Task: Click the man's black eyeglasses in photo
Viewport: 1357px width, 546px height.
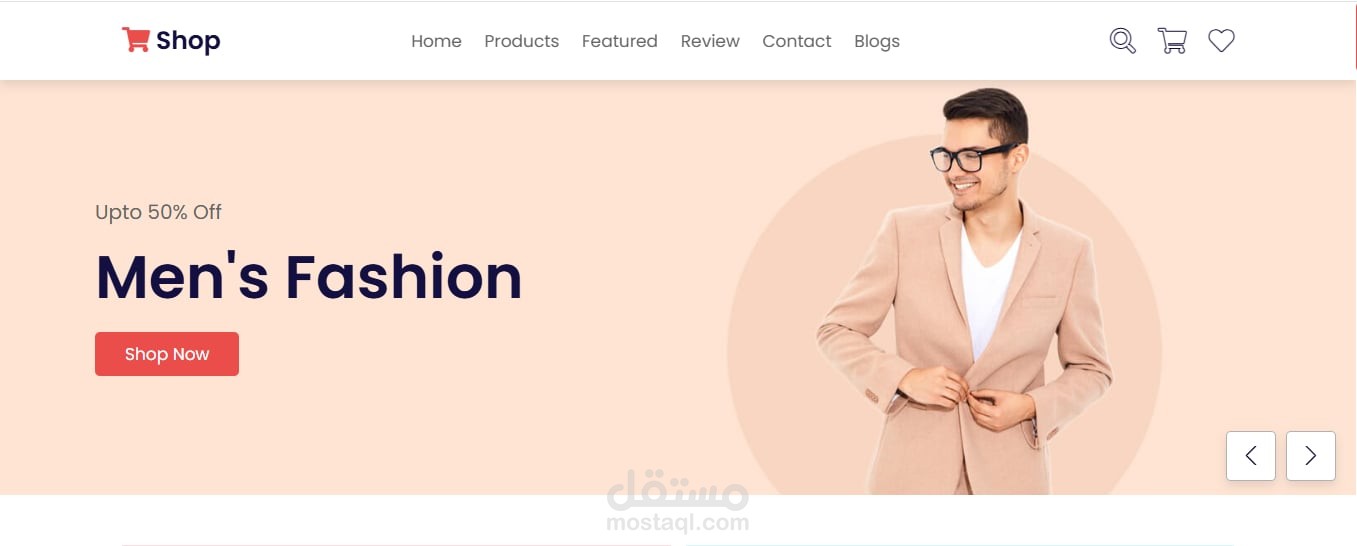Action: [x=972, y=156]
